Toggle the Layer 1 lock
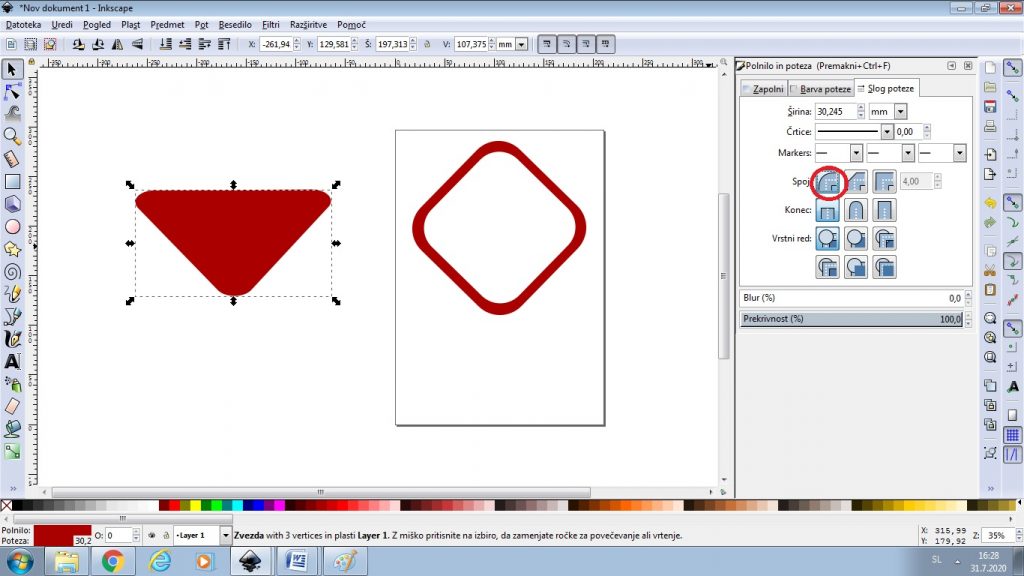Screen dimensions: 1024x576 click(166, 536)
